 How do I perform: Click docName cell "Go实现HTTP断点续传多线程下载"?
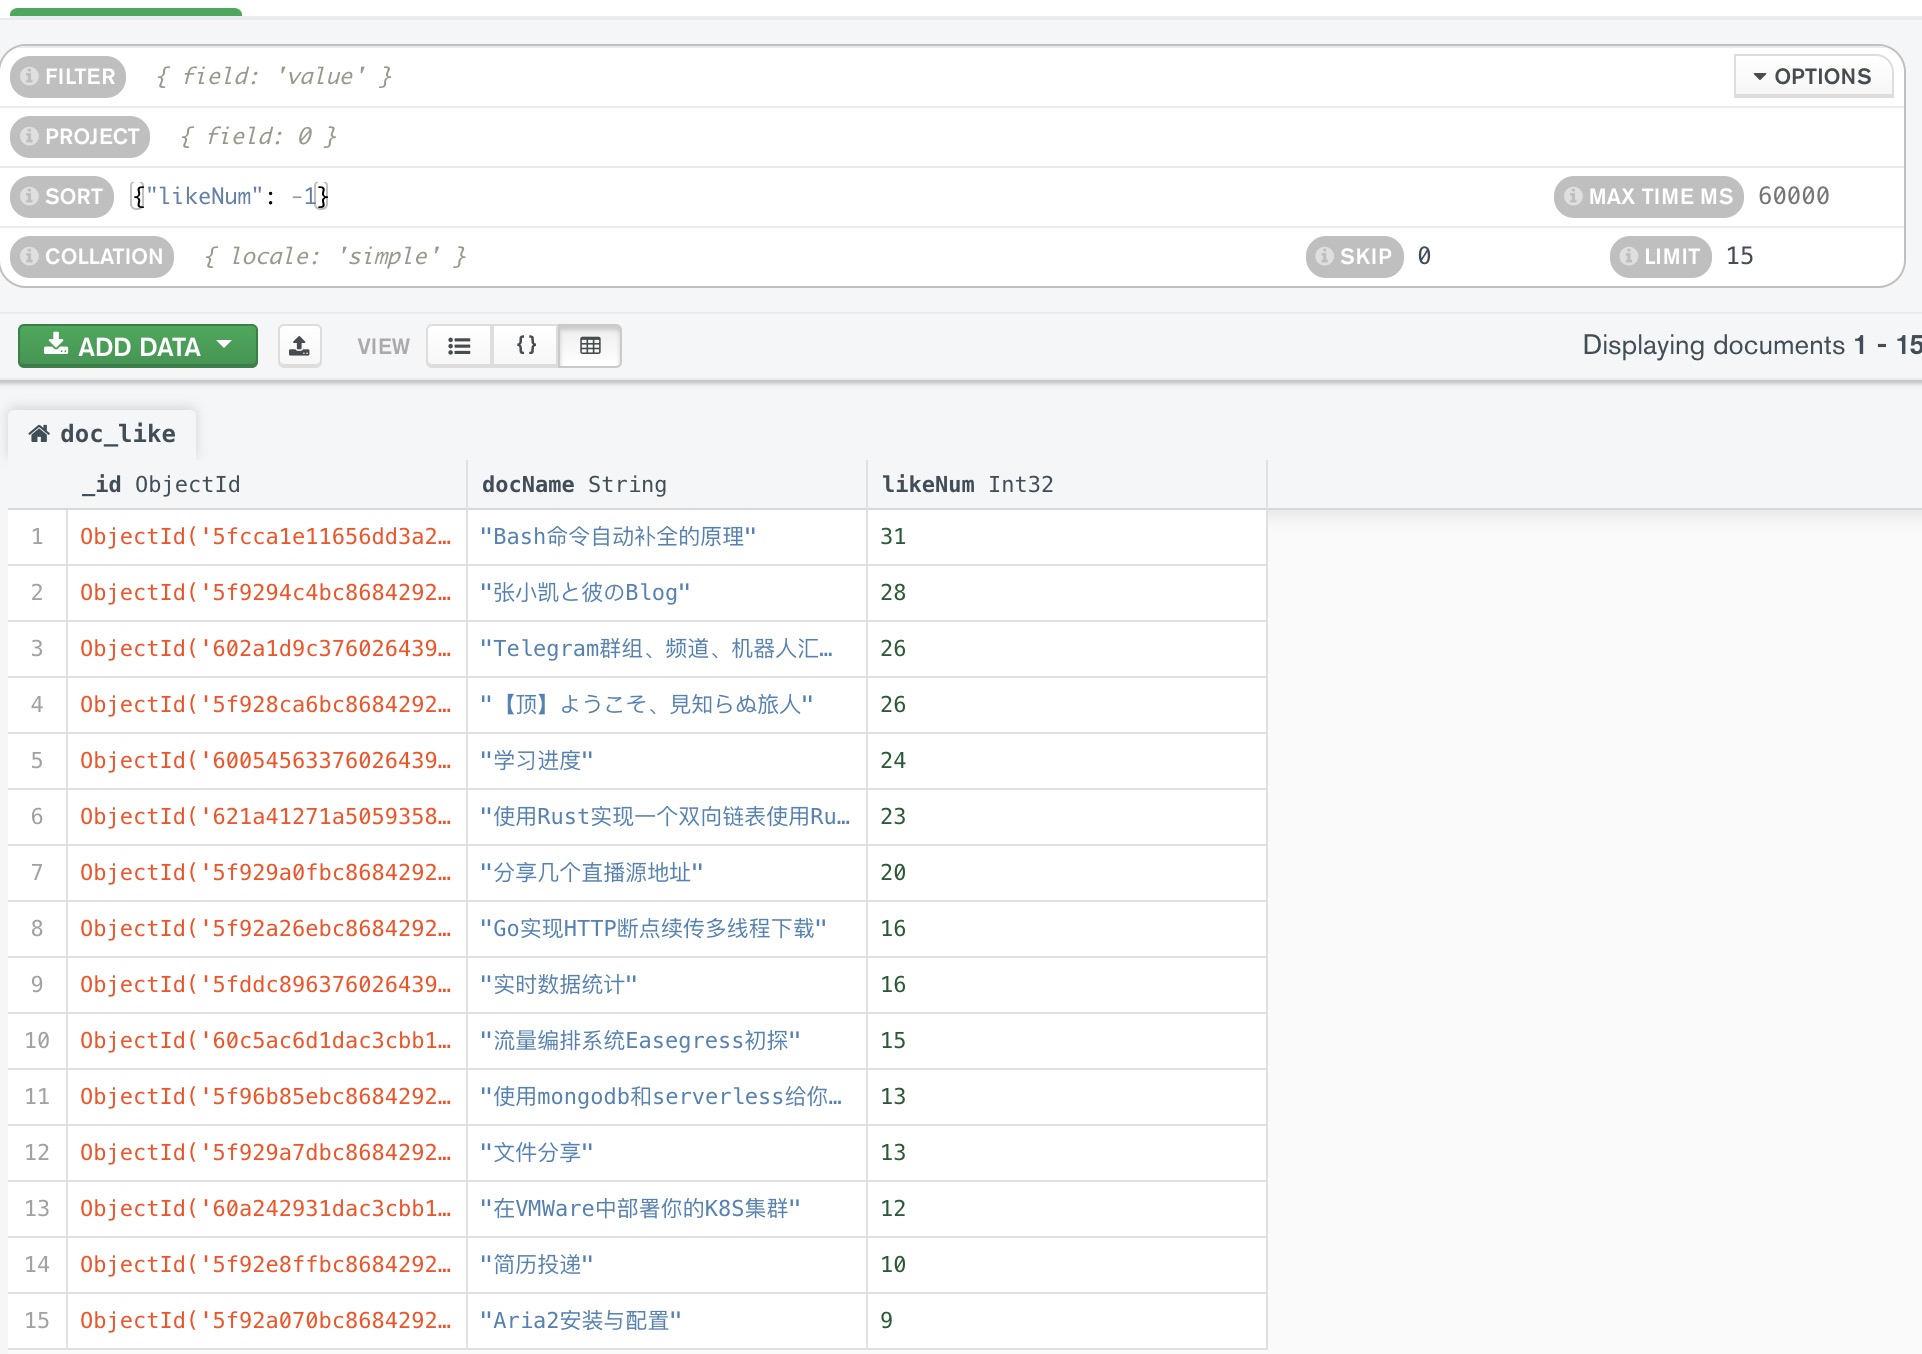[x=667, y=929]
